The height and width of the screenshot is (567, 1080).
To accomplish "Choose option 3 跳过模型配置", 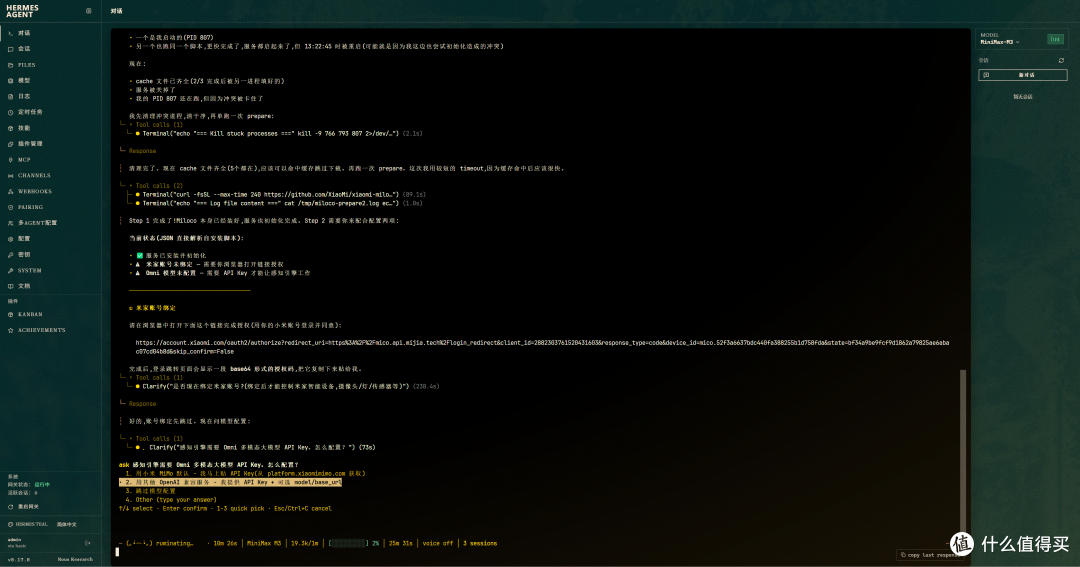I will 150,491.
